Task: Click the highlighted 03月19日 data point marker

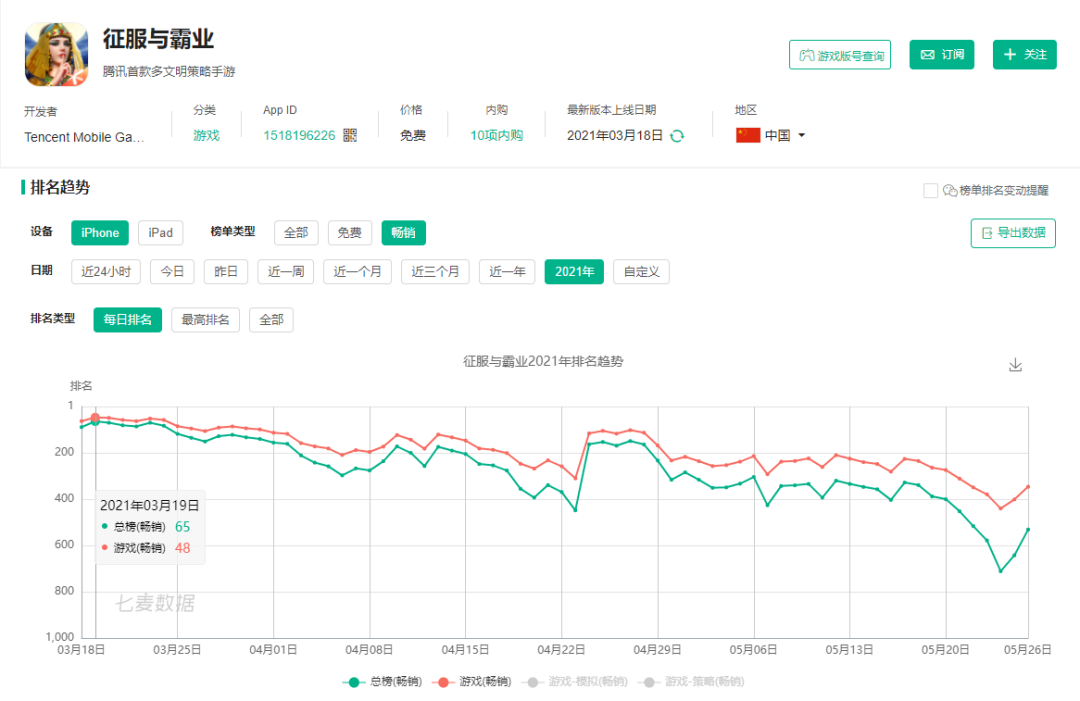Action: click(95, 418)
